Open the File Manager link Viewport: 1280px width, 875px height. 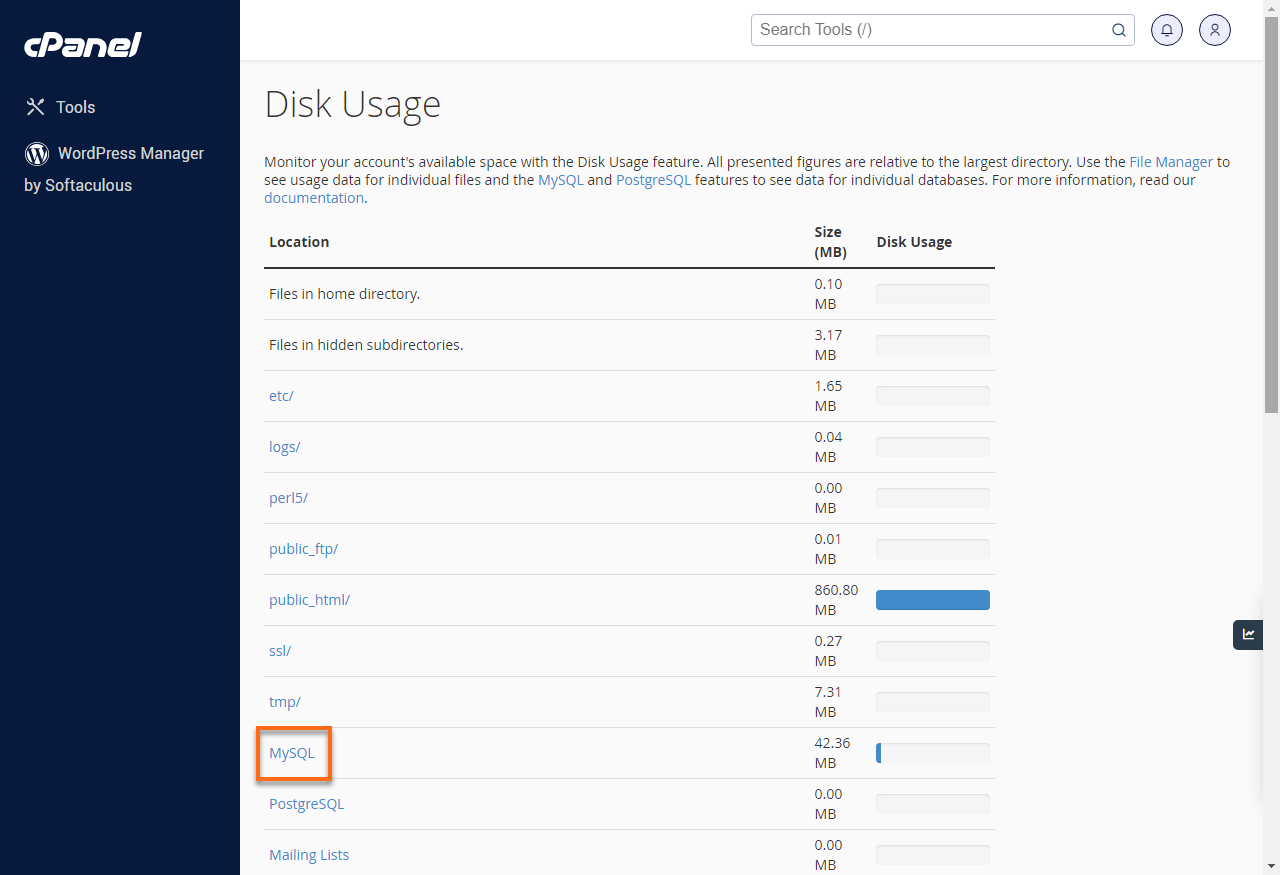[x=1170, y=161]
